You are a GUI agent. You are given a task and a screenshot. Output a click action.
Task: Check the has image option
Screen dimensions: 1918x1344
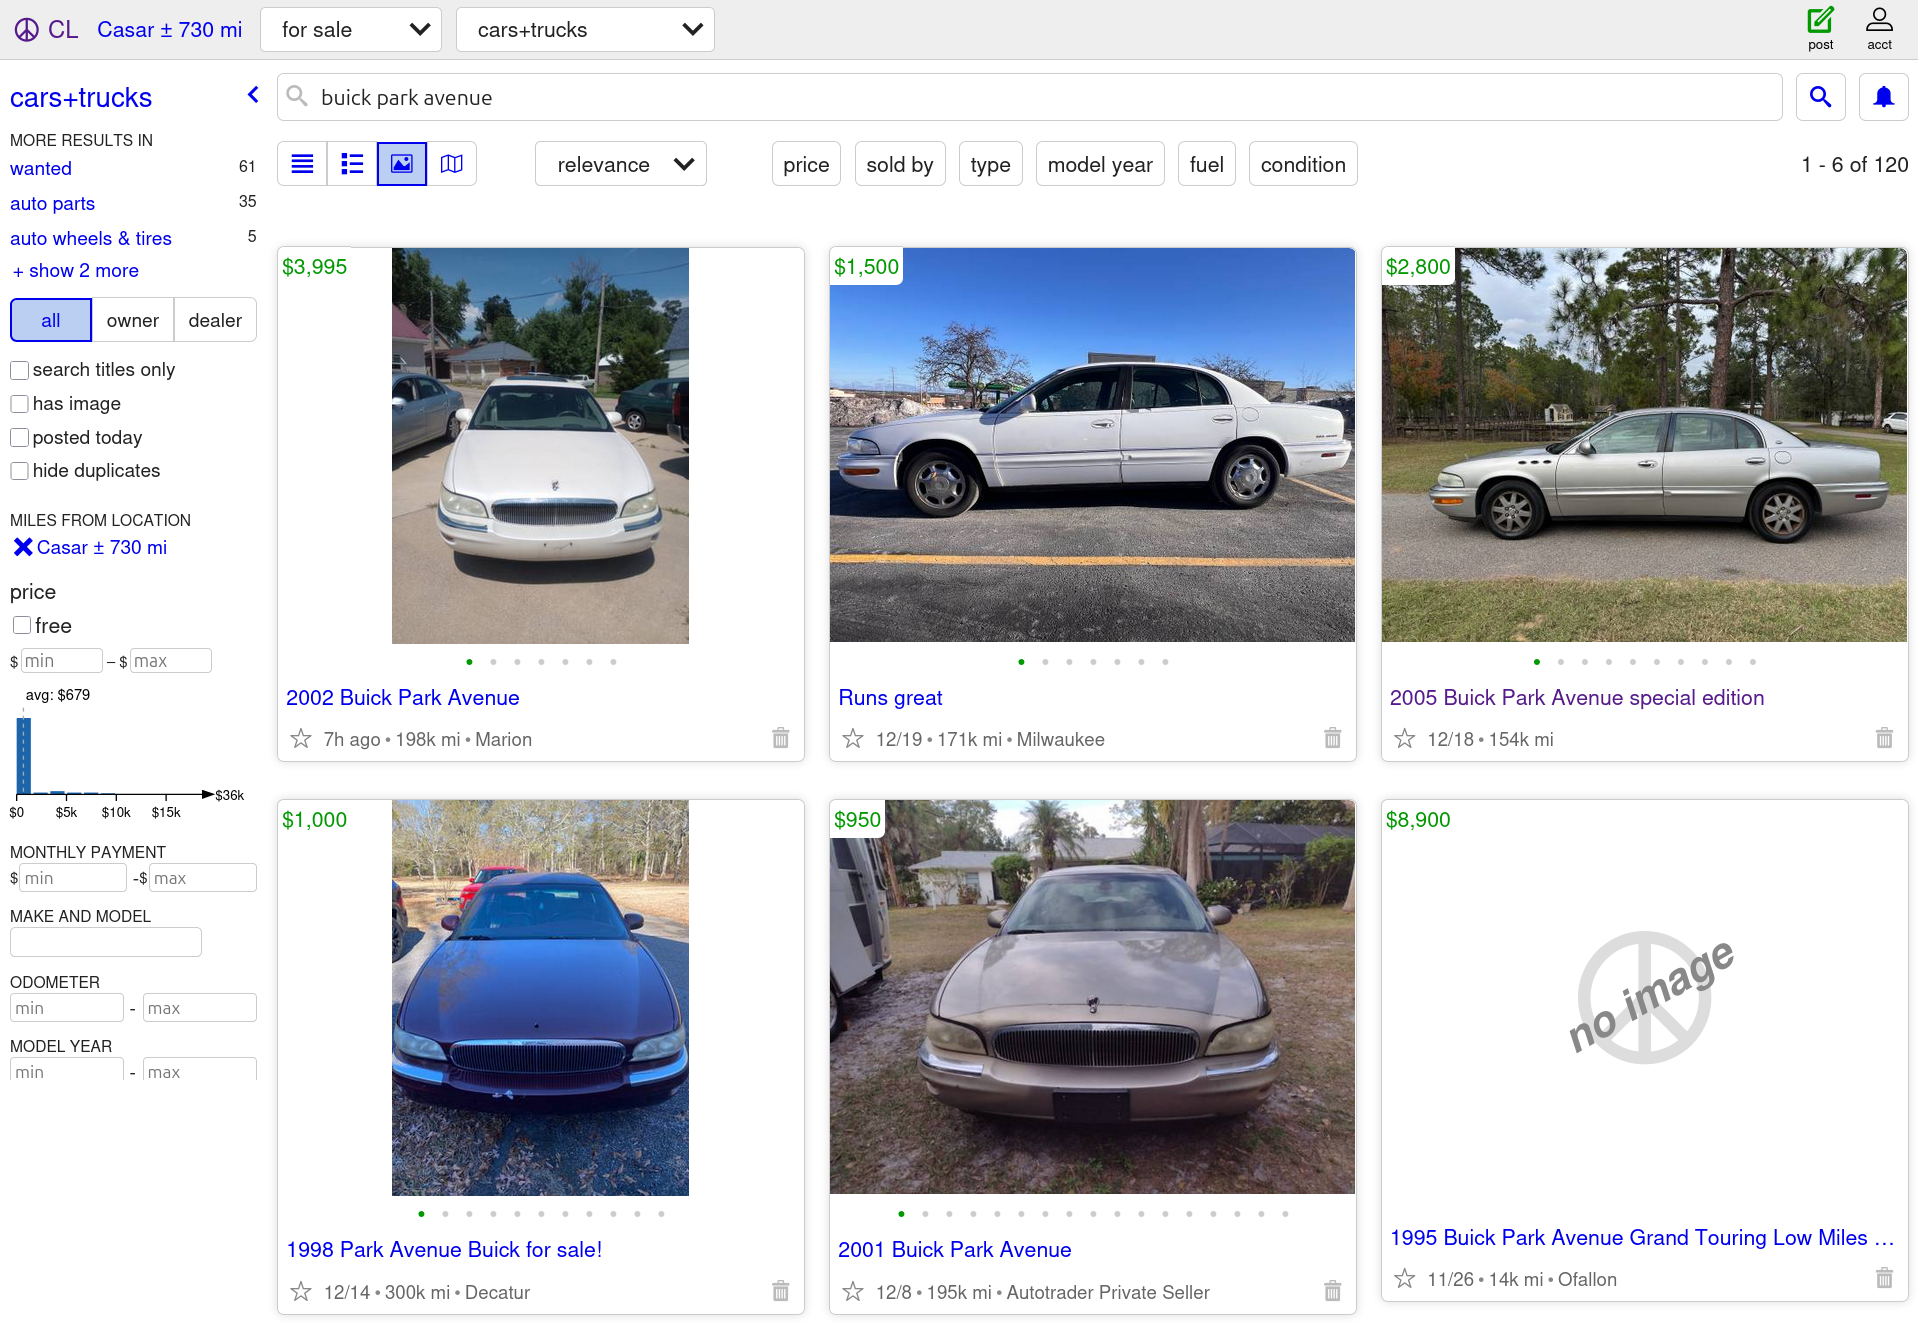(19, 404)
